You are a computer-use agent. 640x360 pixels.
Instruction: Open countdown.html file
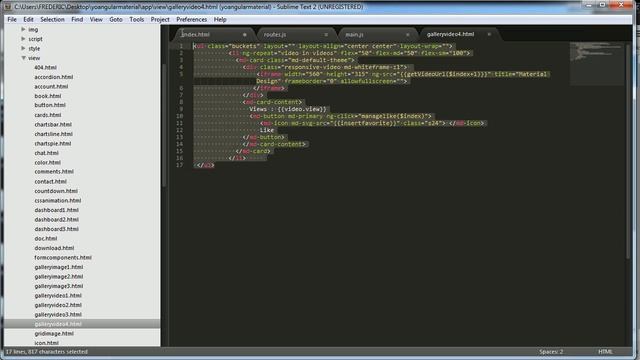[x=56, y=191]
